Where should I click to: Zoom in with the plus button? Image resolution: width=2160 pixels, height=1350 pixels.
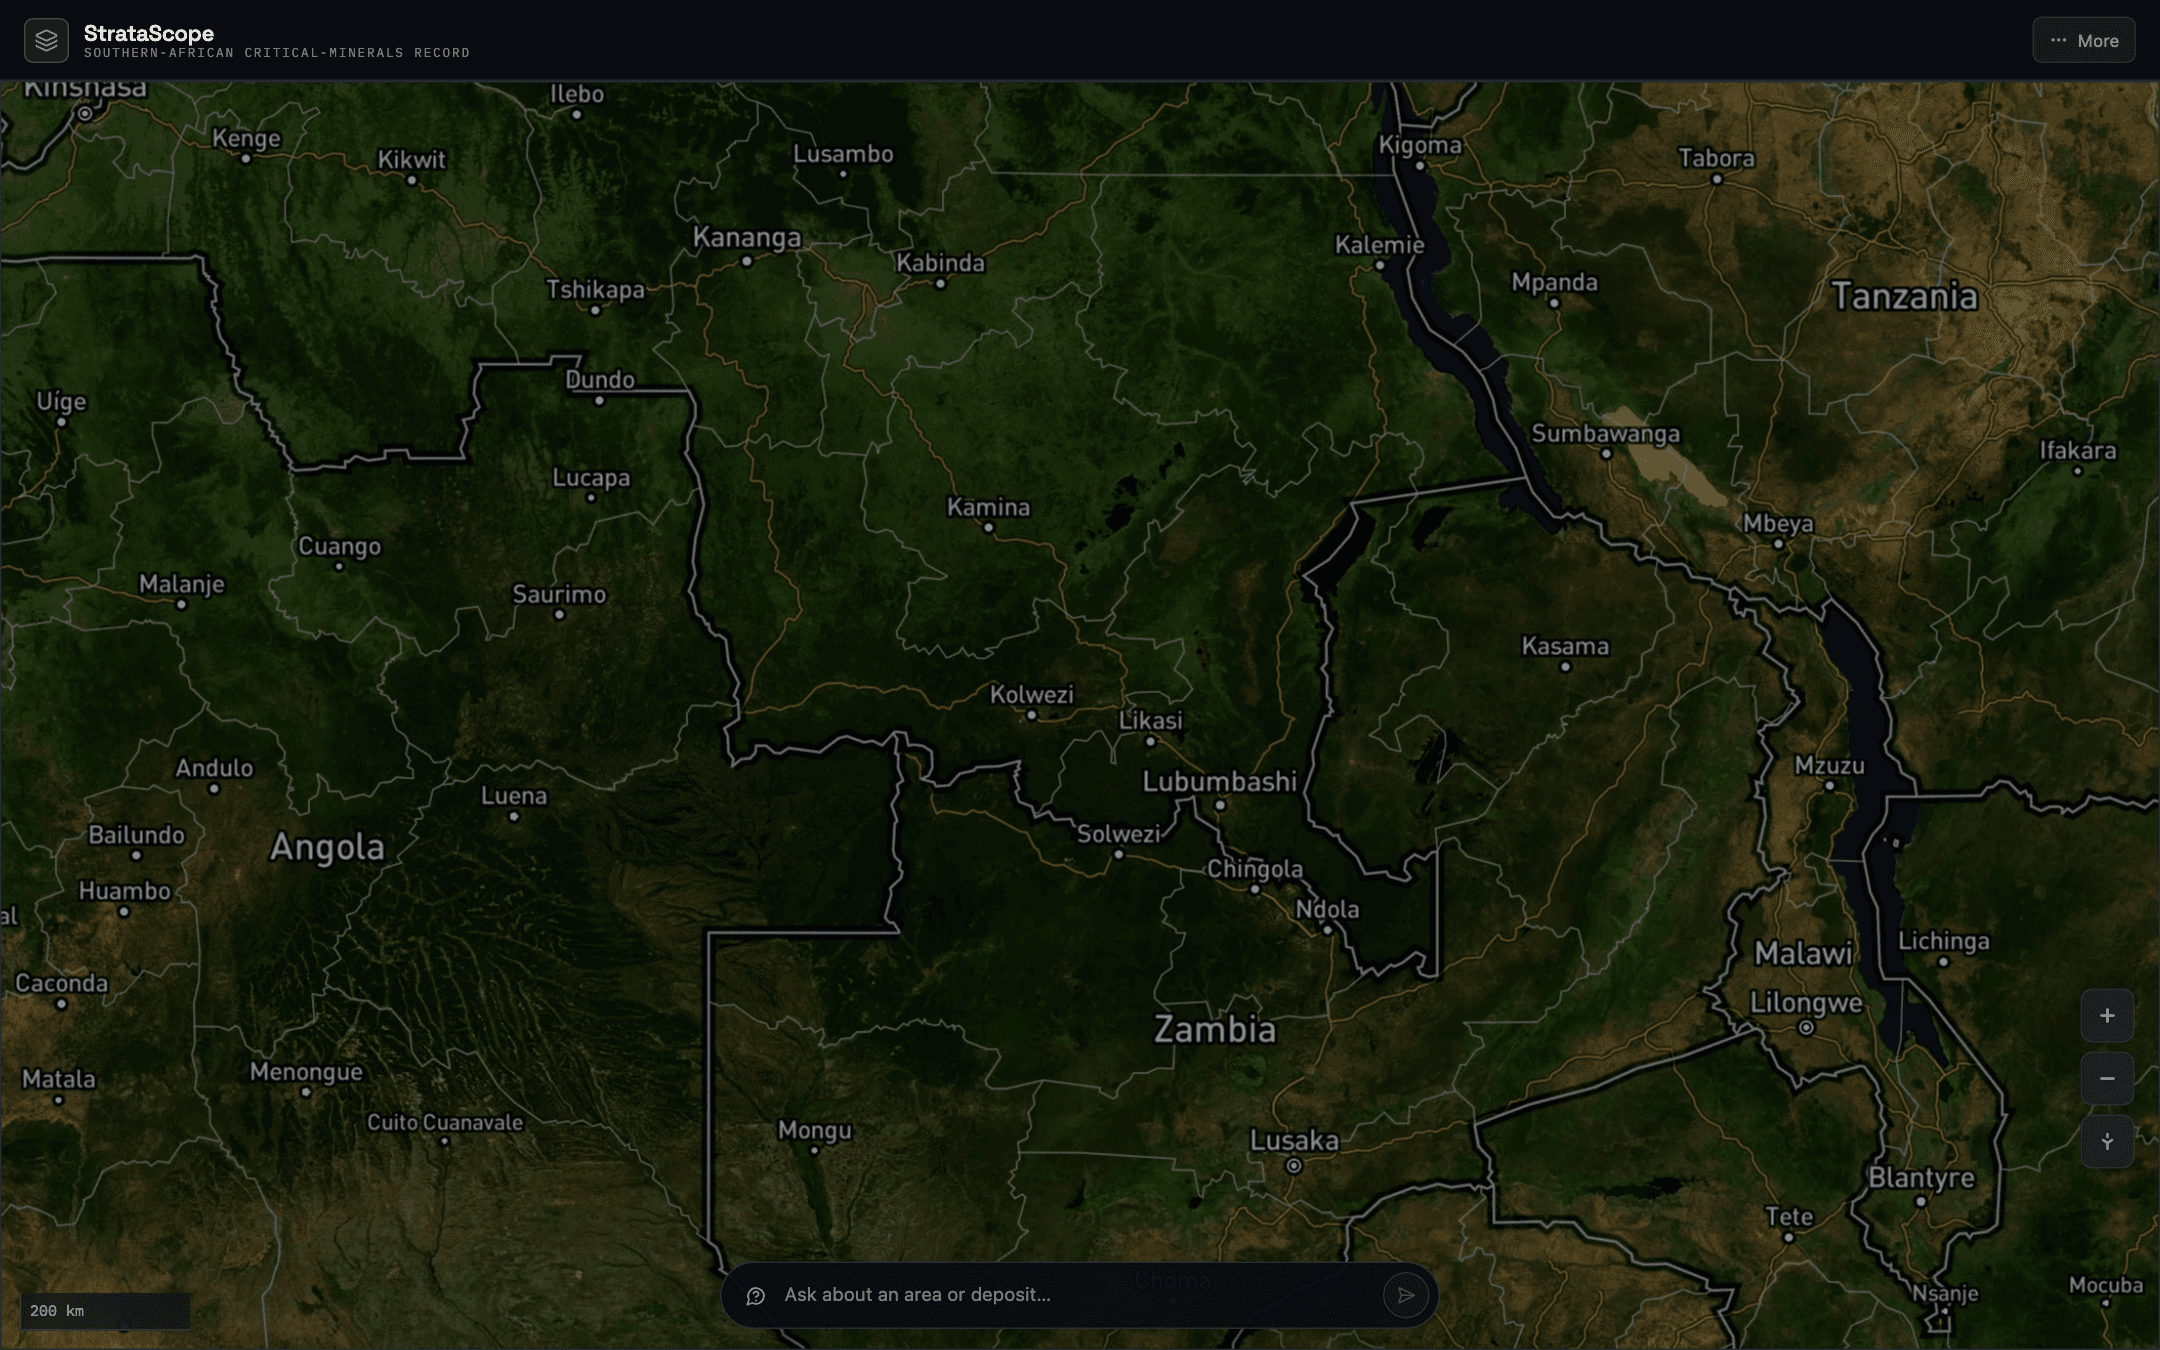point(2107,1016)
